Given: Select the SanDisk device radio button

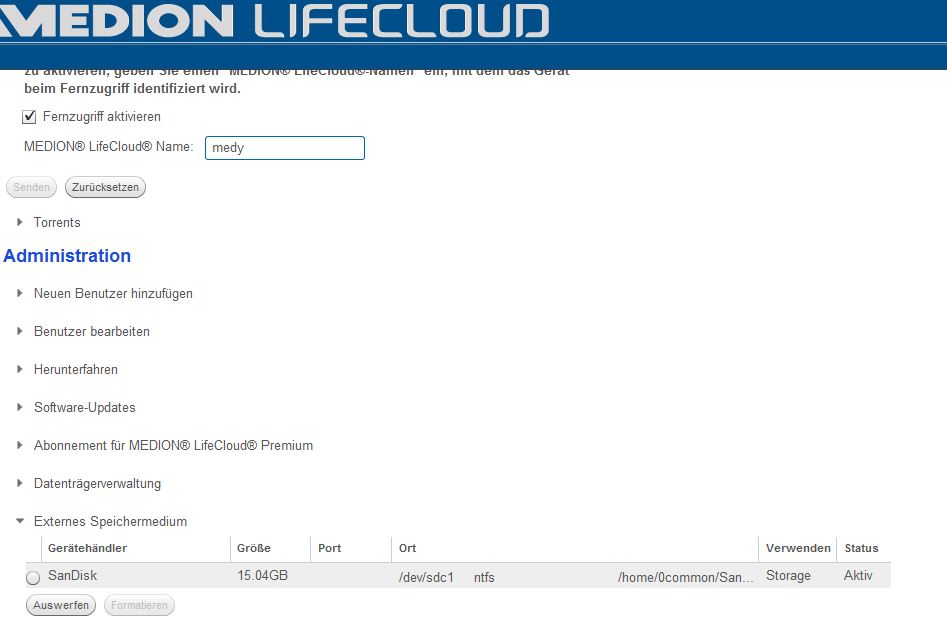Looking at the screenshot, I should point(33,577).
